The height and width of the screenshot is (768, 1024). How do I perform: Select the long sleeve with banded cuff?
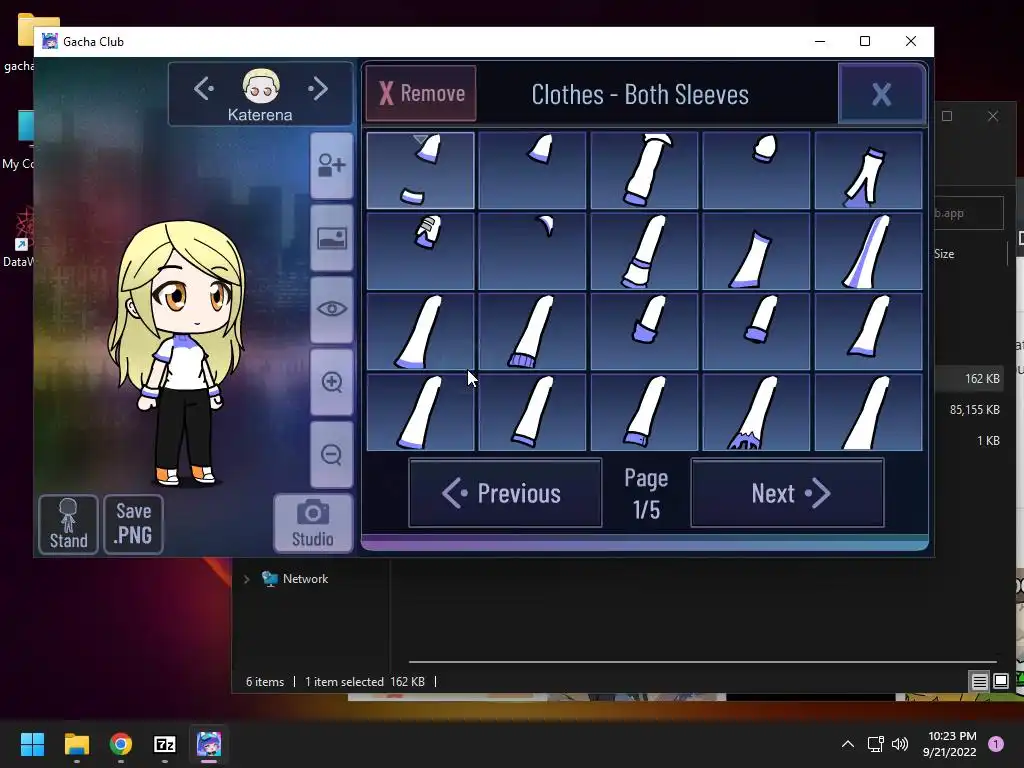[x=644, y=251]
